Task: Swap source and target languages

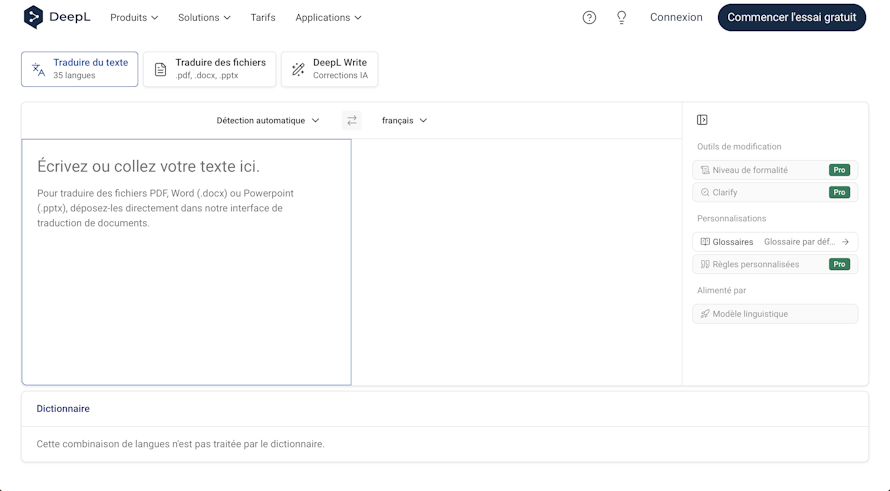Action: [352, 120]
